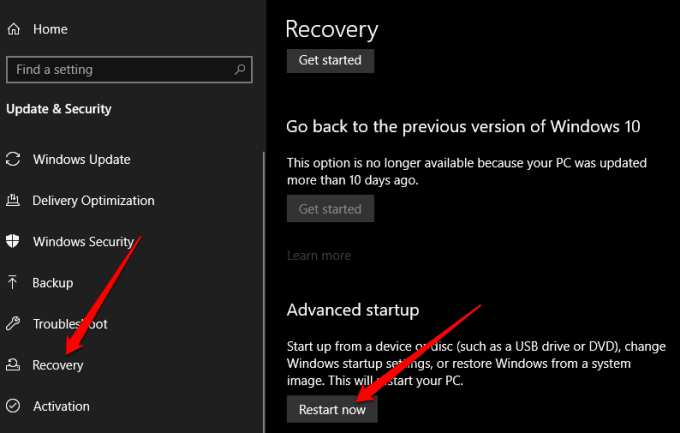Click the Home house icon

coord(13,30)
